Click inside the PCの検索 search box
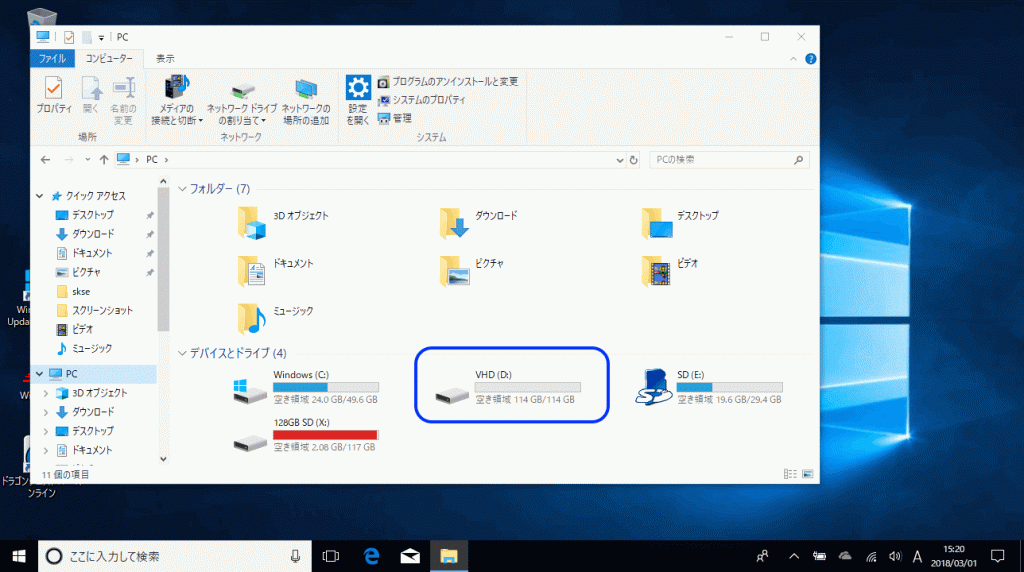 click(x=729, y=160)
